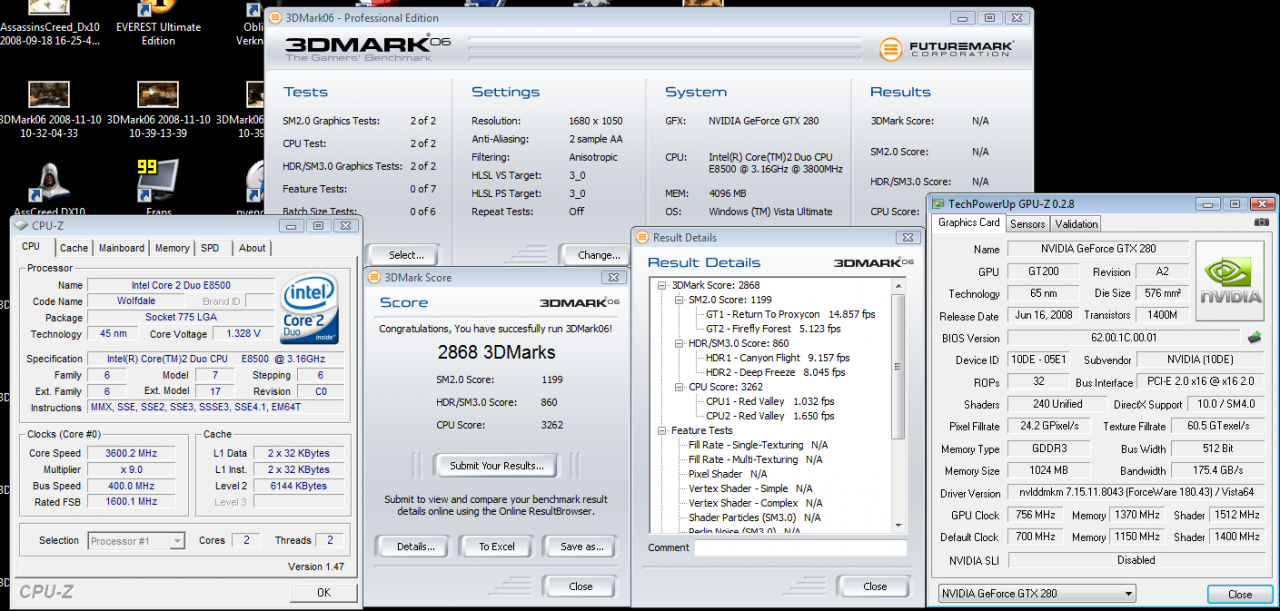Image resolution: width=1280 pixels, height=611 pixels.
Task: Click the Comment input field
Action: point(800,548)
